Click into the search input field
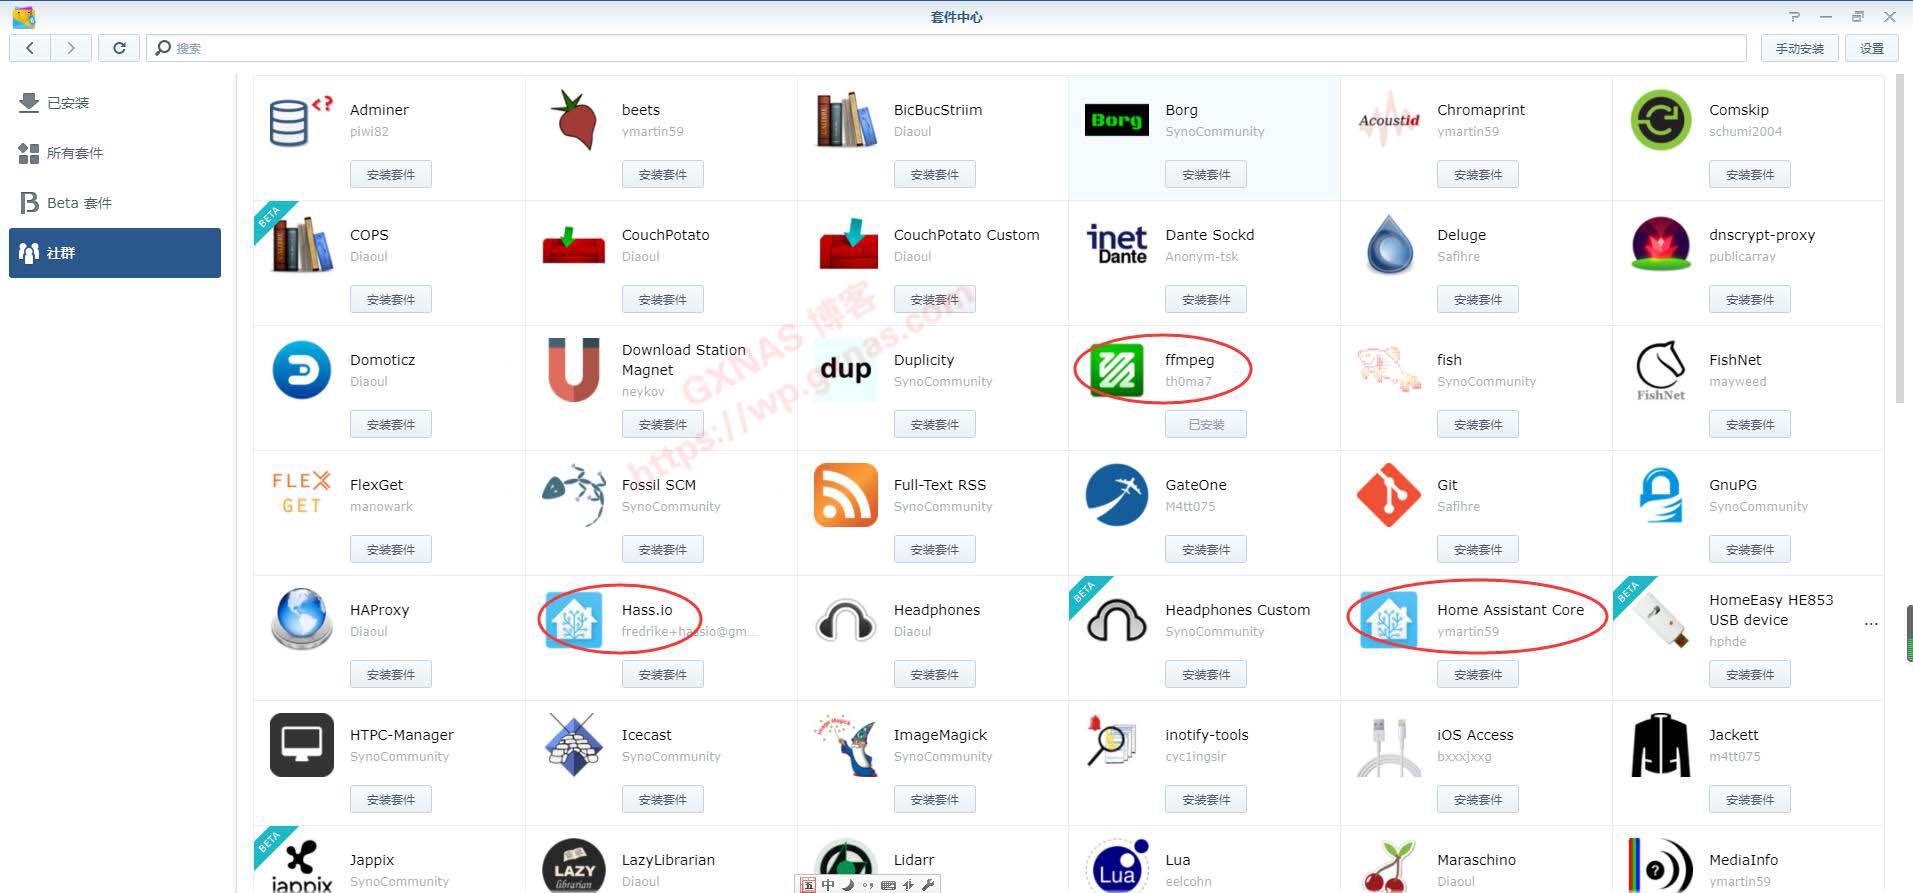This screenshot has width=1913, height=893. [950, 48]
